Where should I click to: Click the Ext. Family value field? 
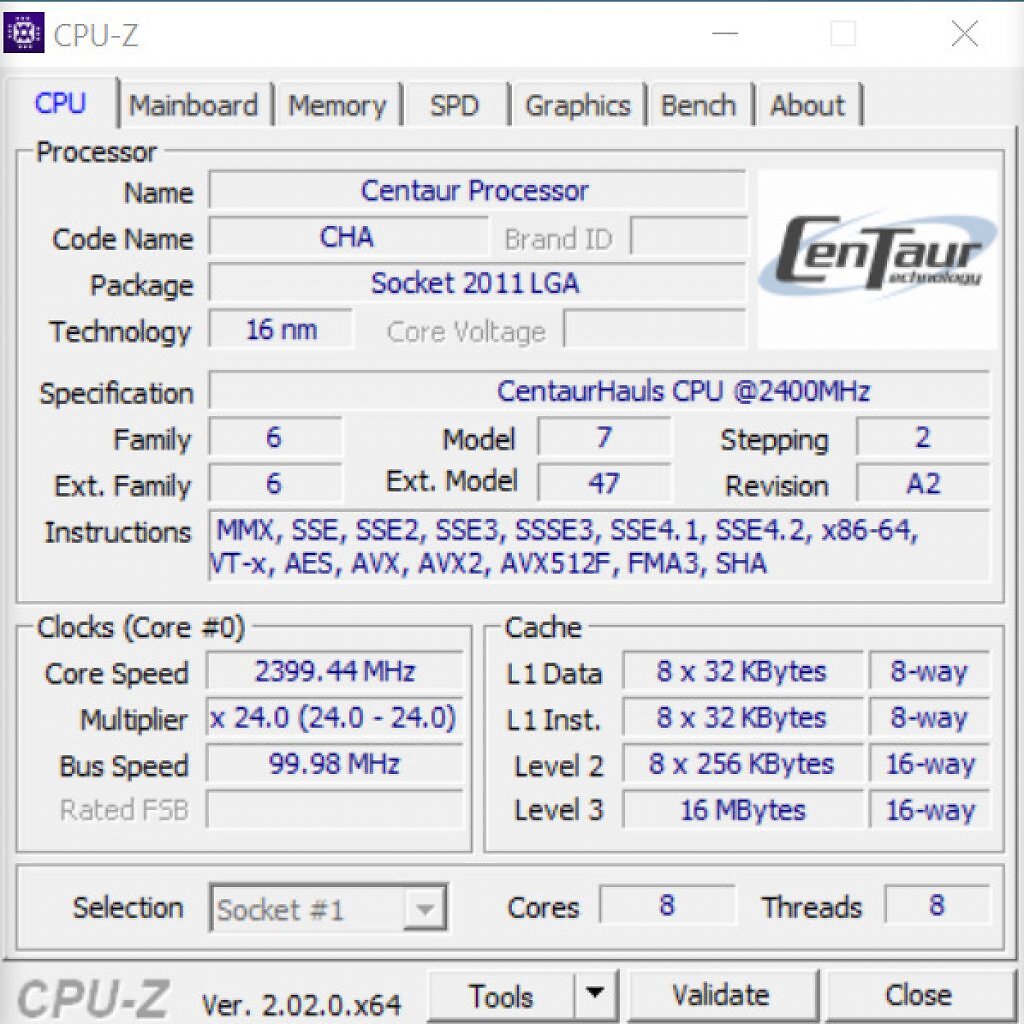[275, 483]
